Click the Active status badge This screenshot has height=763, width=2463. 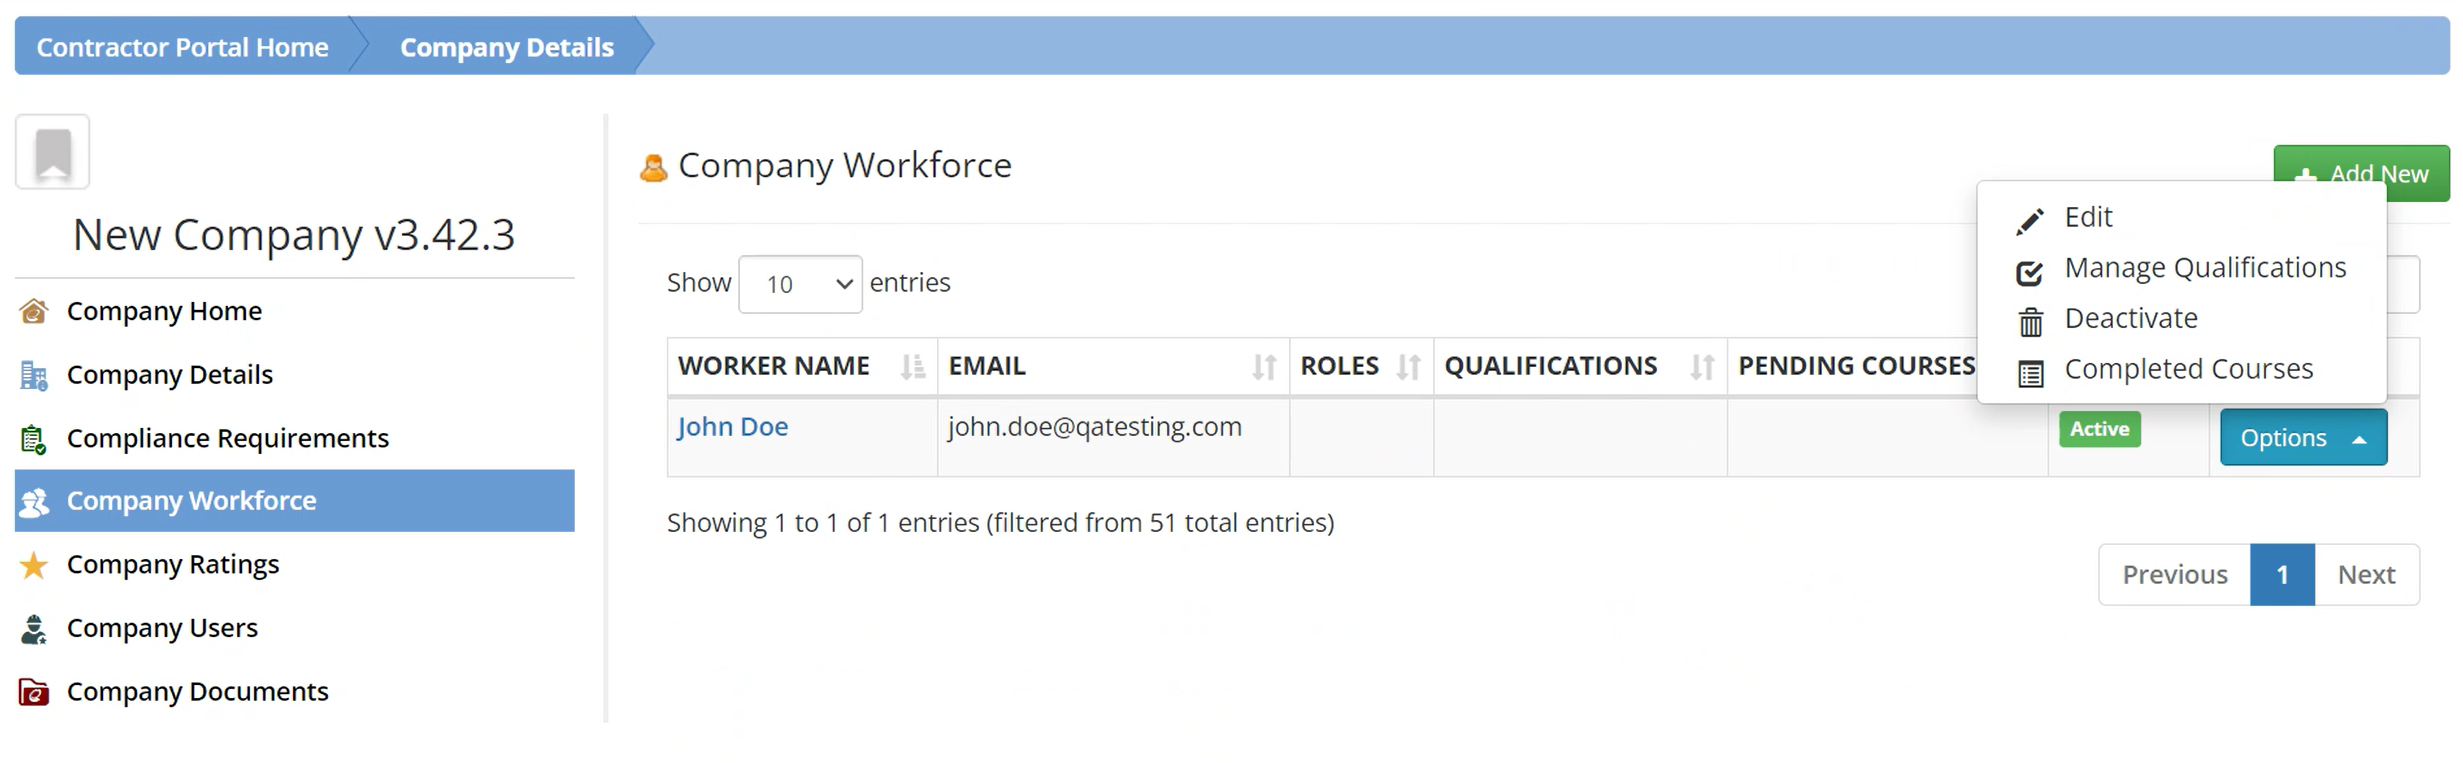click(2099, 429)
